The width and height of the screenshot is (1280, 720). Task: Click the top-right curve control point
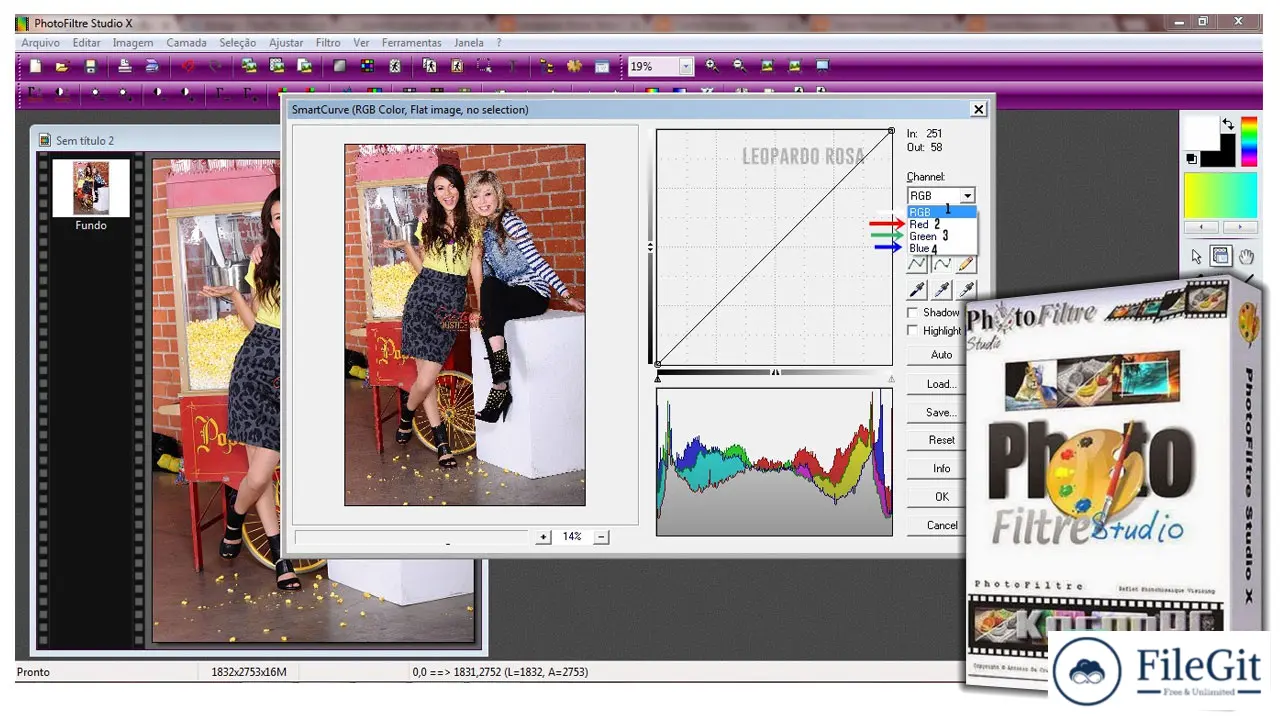(x=891, y=130)
